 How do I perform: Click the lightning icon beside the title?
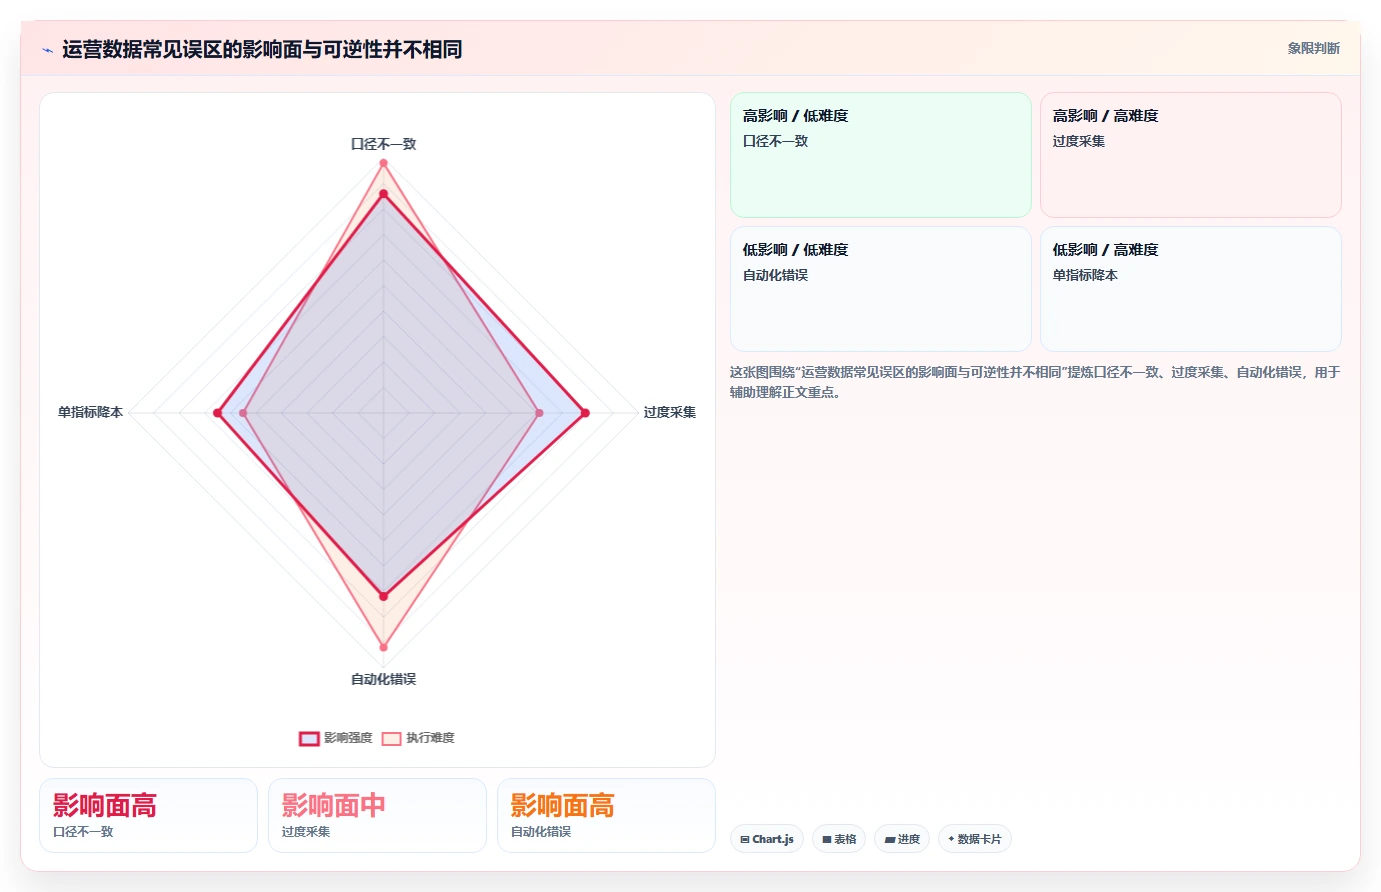47,50
